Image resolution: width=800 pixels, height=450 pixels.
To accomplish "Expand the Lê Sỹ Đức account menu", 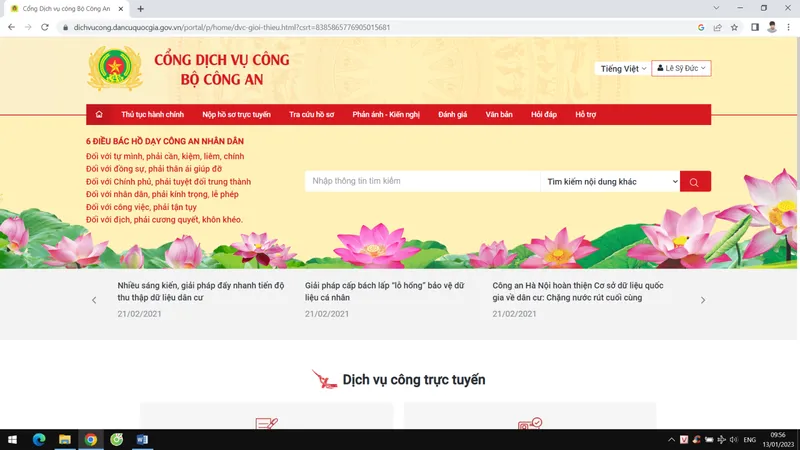I will coord(681,68).
